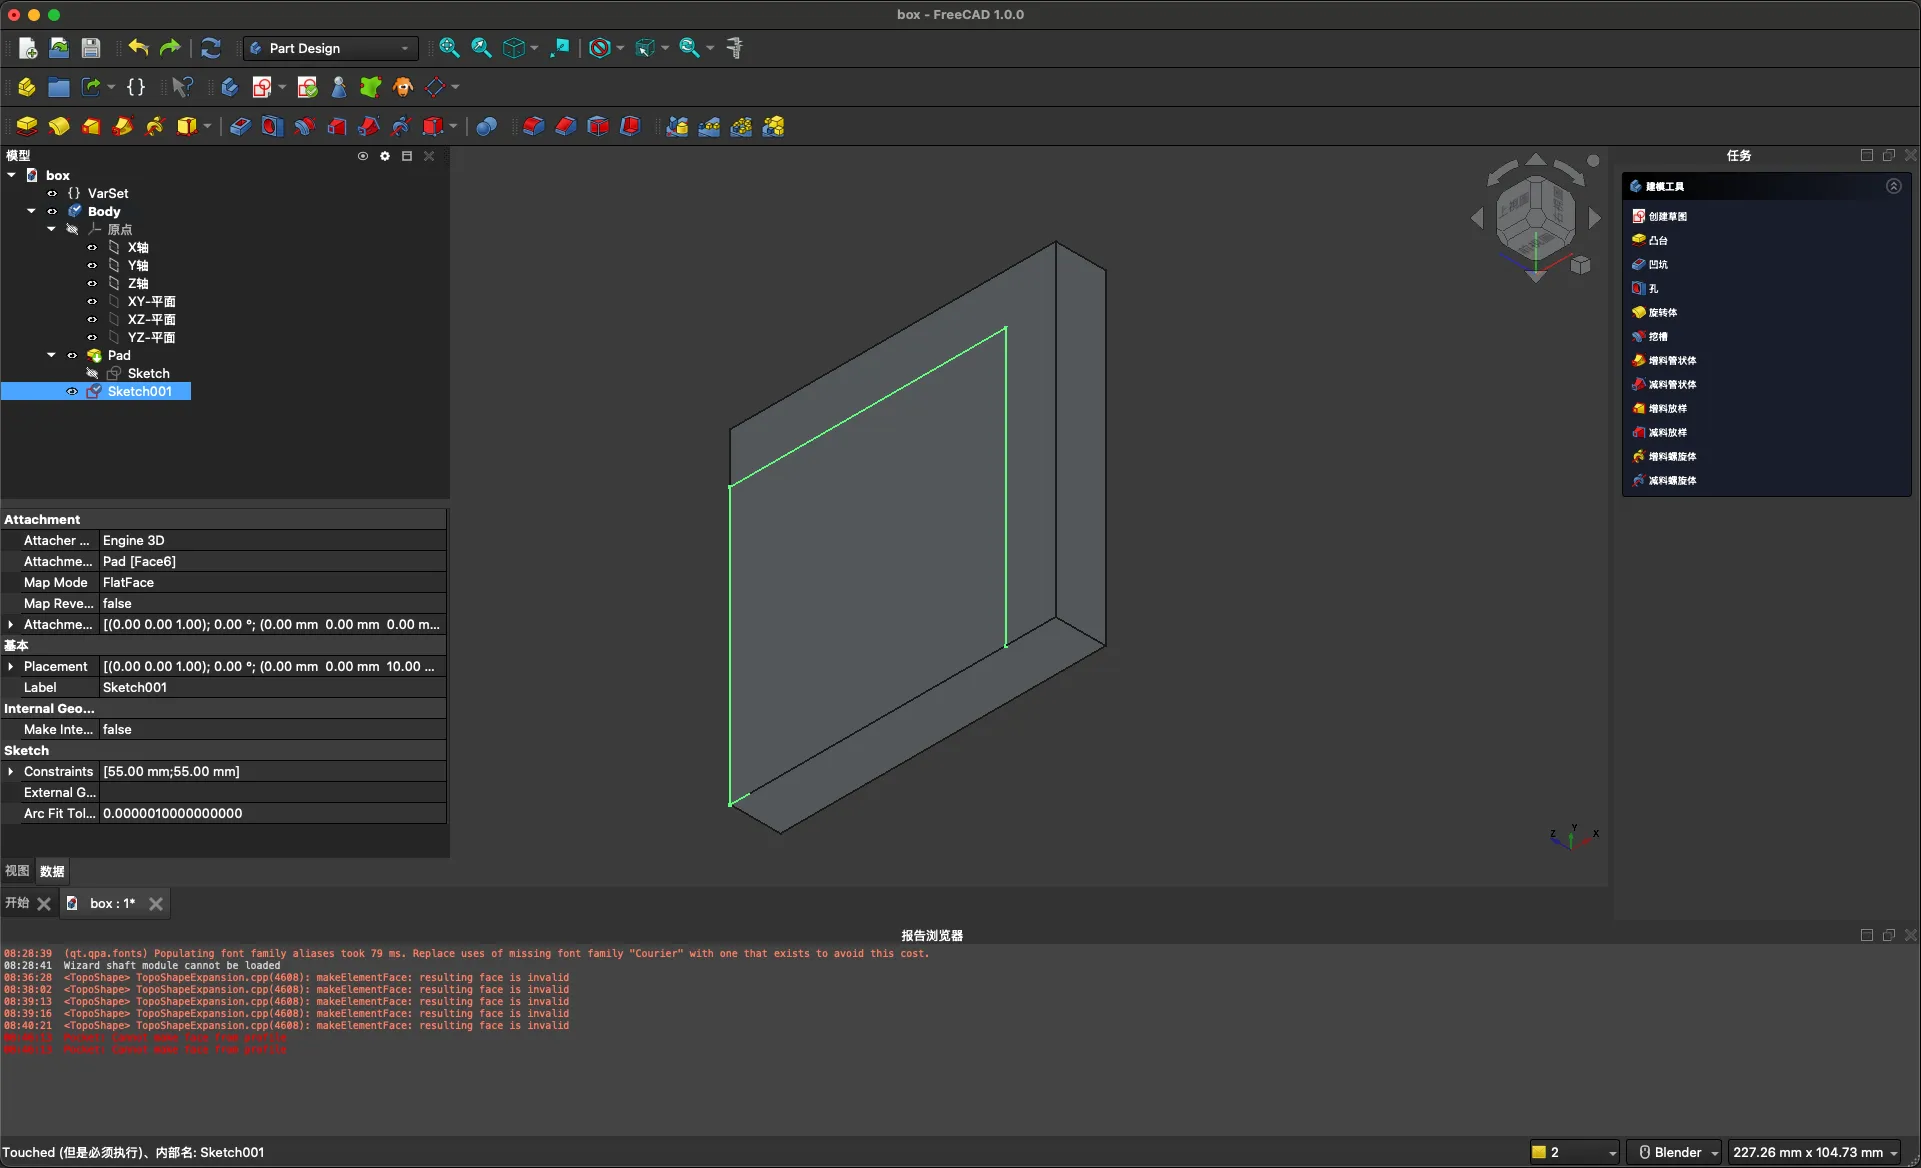
Task: Toggle visibility of the 原点 origin
Action: (72, 229)
